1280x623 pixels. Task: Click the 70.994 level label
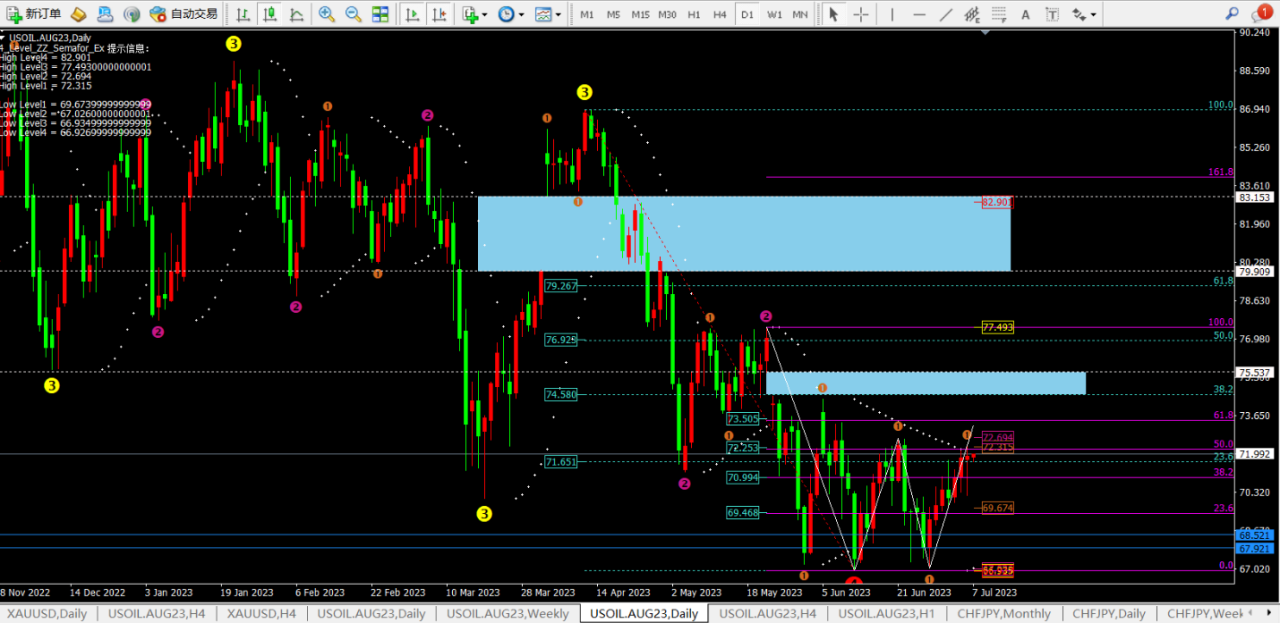743,478
